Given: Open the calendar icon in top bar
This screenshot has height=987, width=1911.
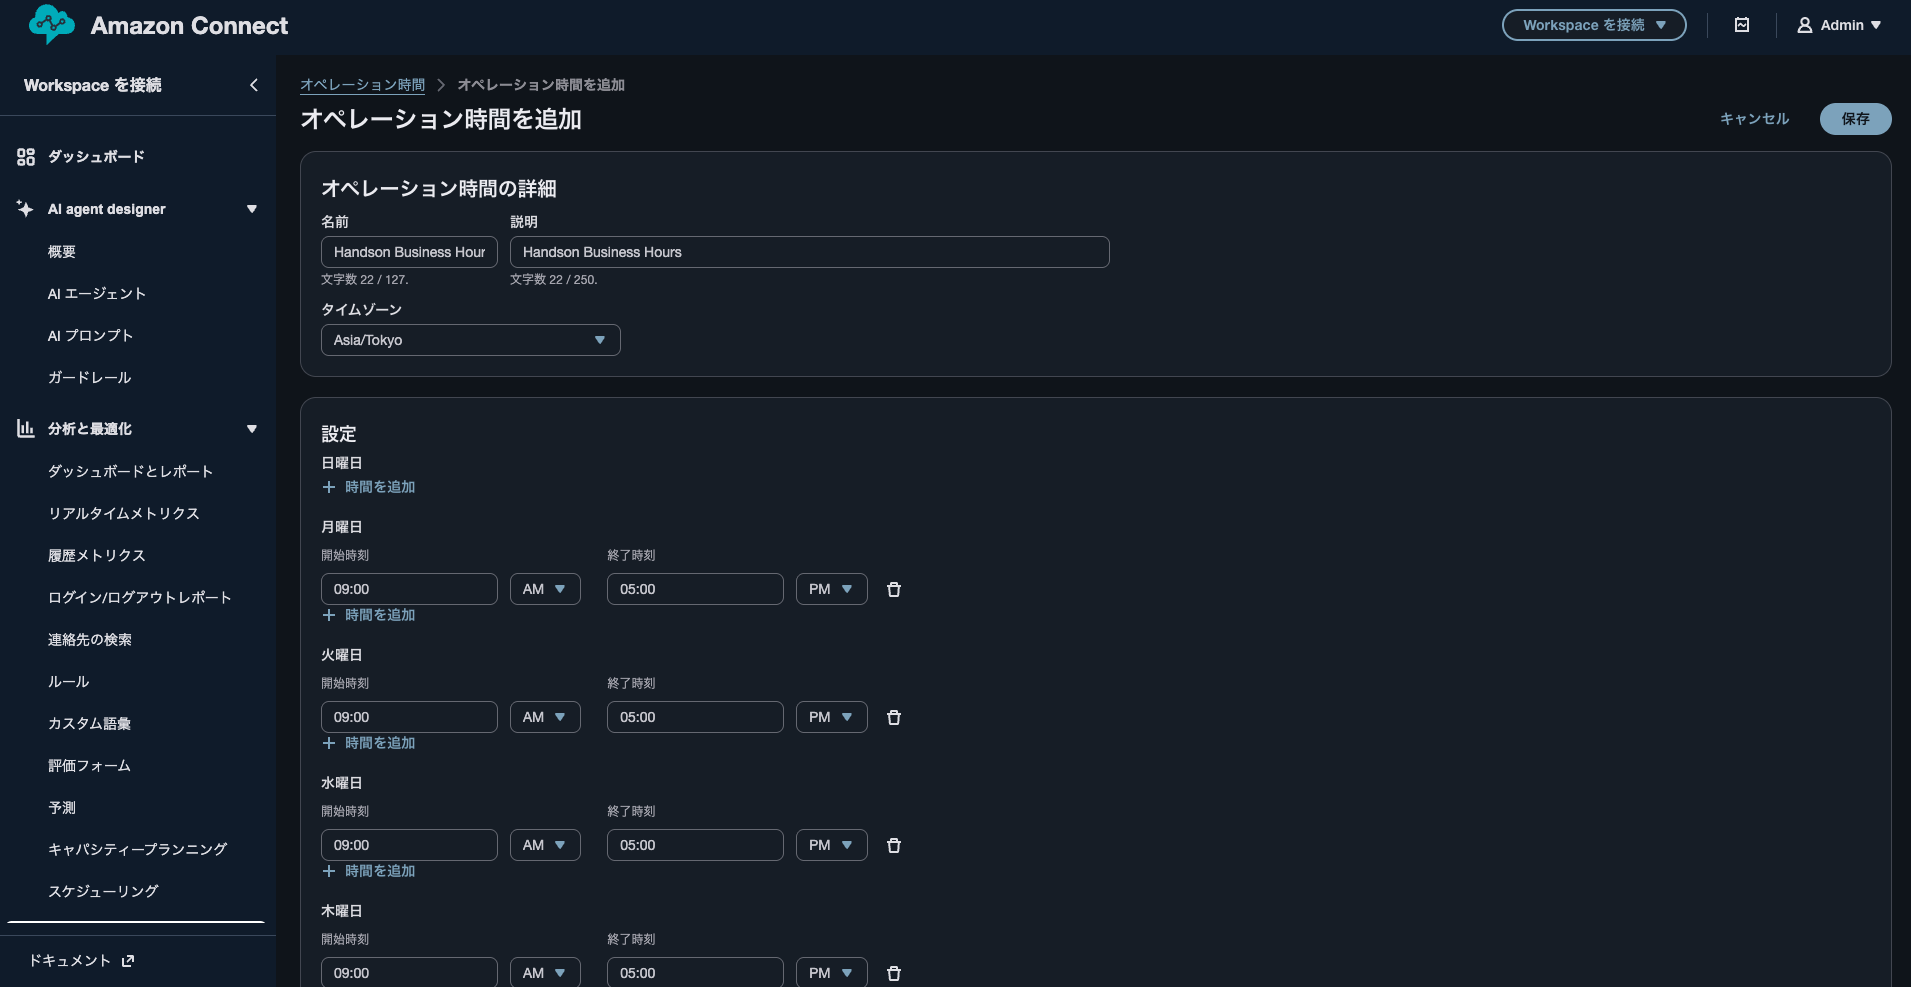Looking at the screenshot, I should 1742,25.
